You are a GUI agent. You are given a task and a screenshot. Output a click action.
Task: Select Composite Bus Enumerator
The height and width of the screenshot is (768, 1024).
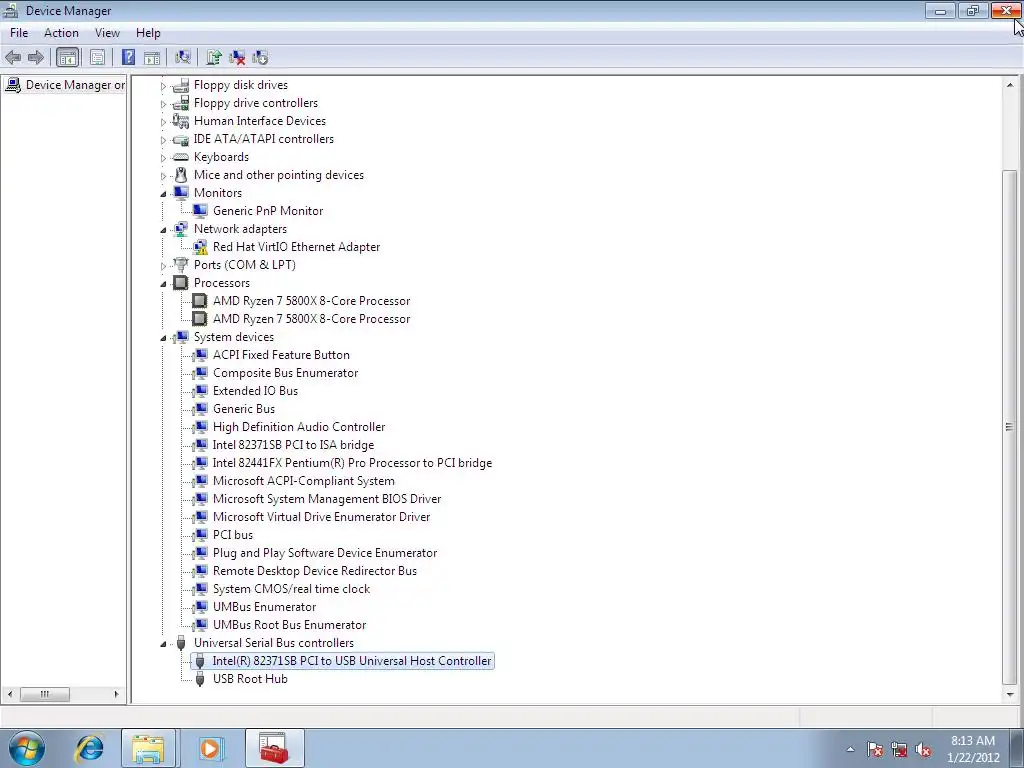[285, 373]
